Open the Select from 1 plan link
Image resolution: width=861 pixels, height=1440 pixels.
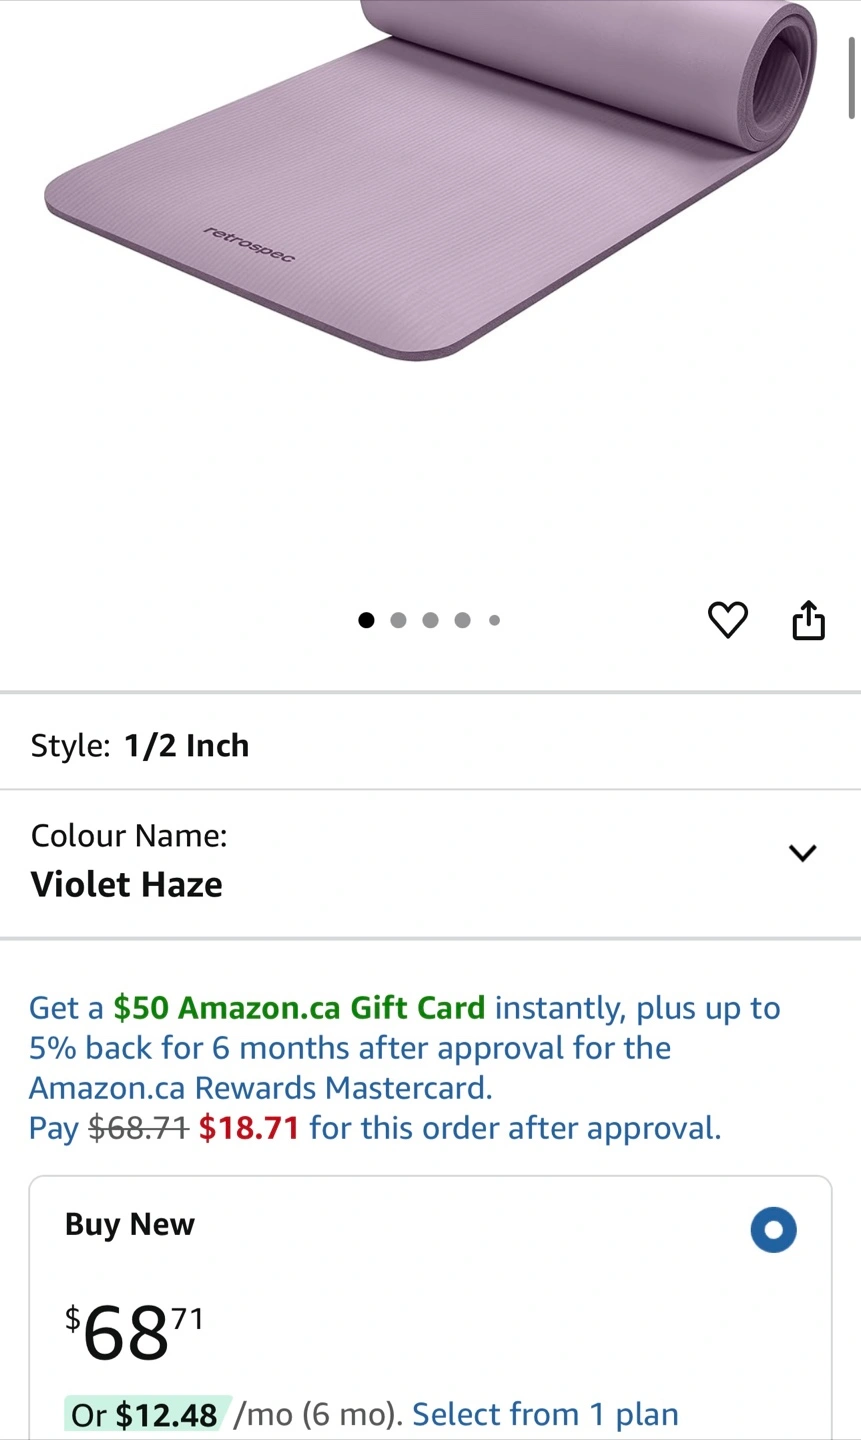(545, 1414)
